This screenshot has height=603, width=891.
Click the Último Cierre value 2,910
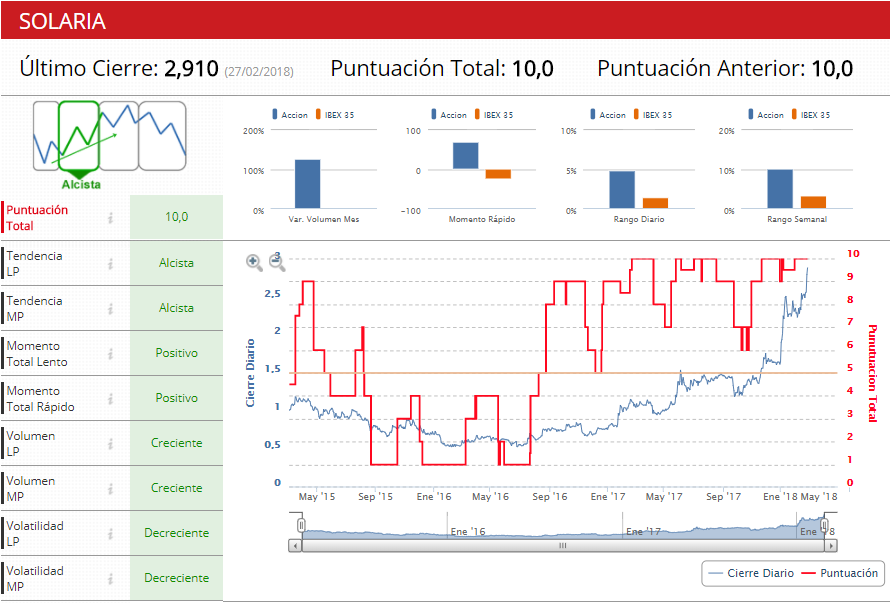coord(191,69)
